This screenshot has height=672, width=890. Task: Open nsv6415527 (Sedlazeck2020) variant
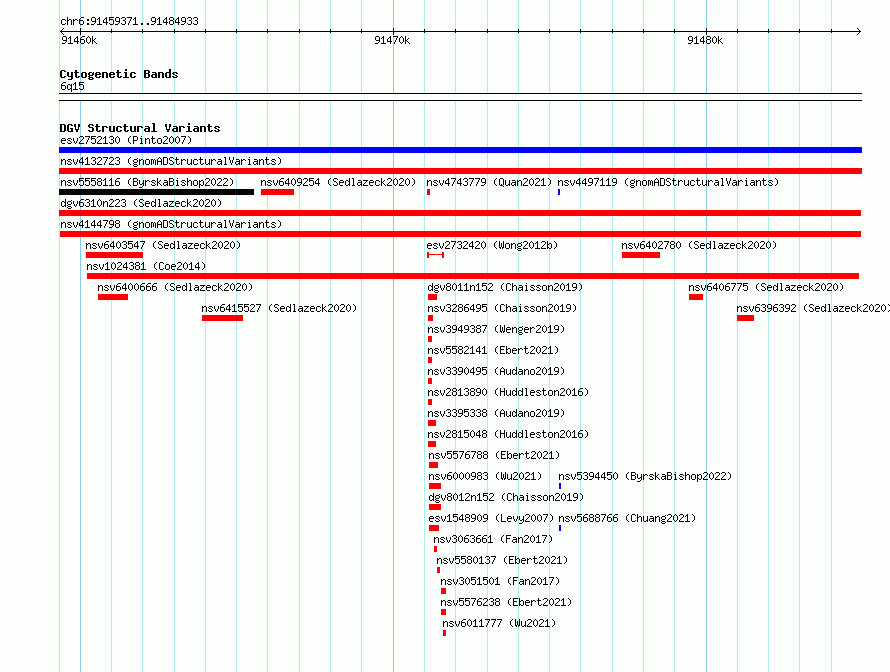[279, 308]
